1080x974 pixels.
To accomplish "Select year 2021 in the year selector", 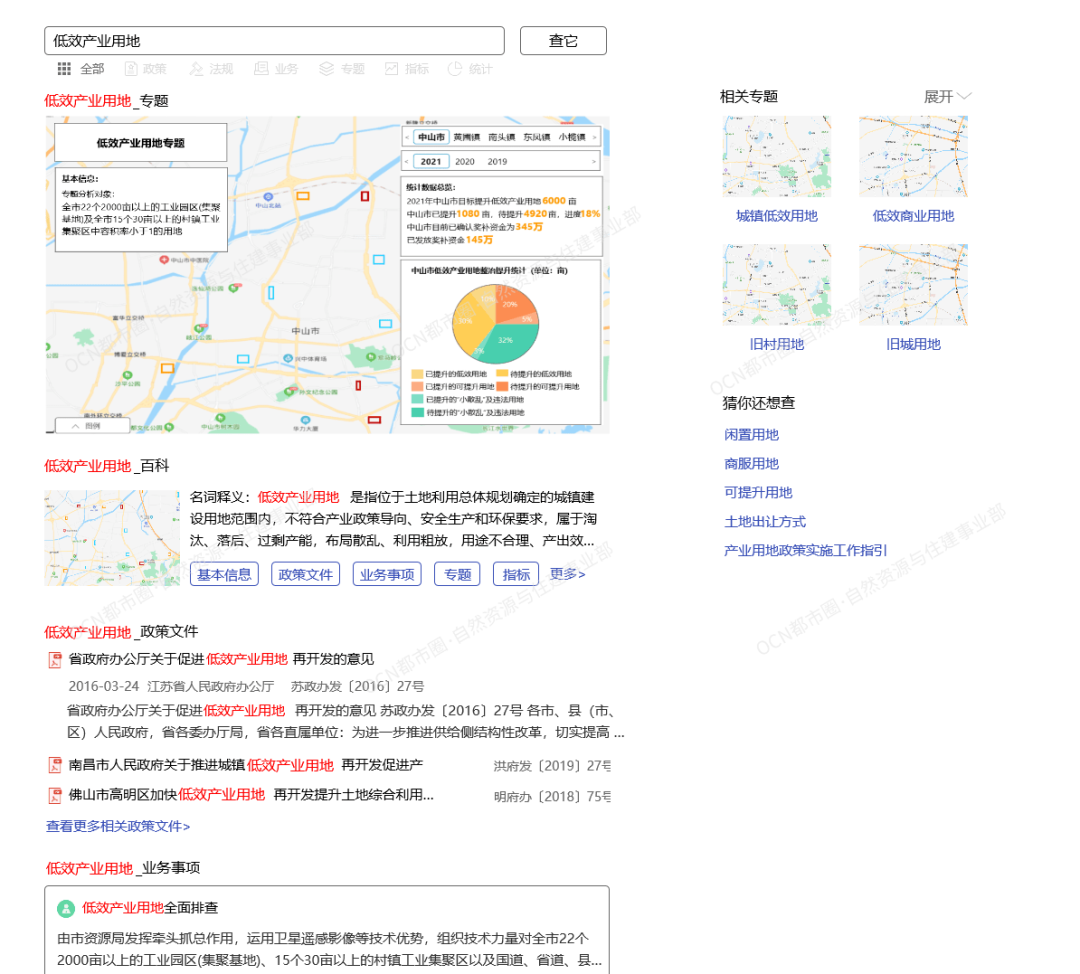I will [x=431, y=161].
